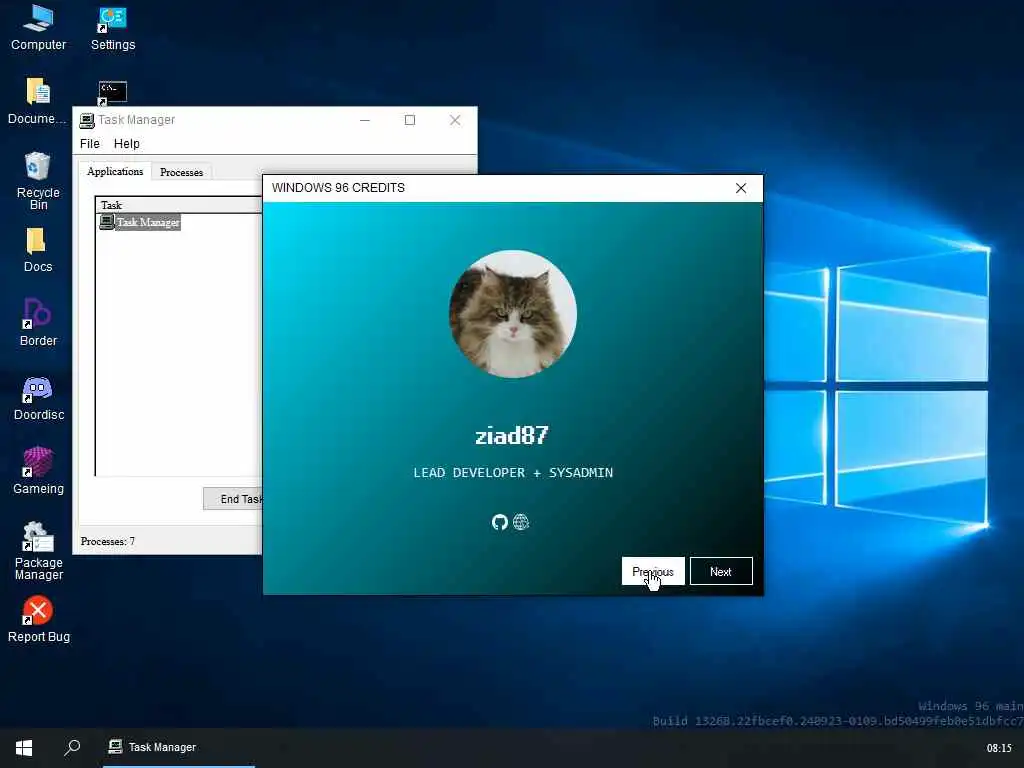The width and height of the screenshot is (1024, 768).
Task: Close the Task Manager window
Action: pos(455,120)
